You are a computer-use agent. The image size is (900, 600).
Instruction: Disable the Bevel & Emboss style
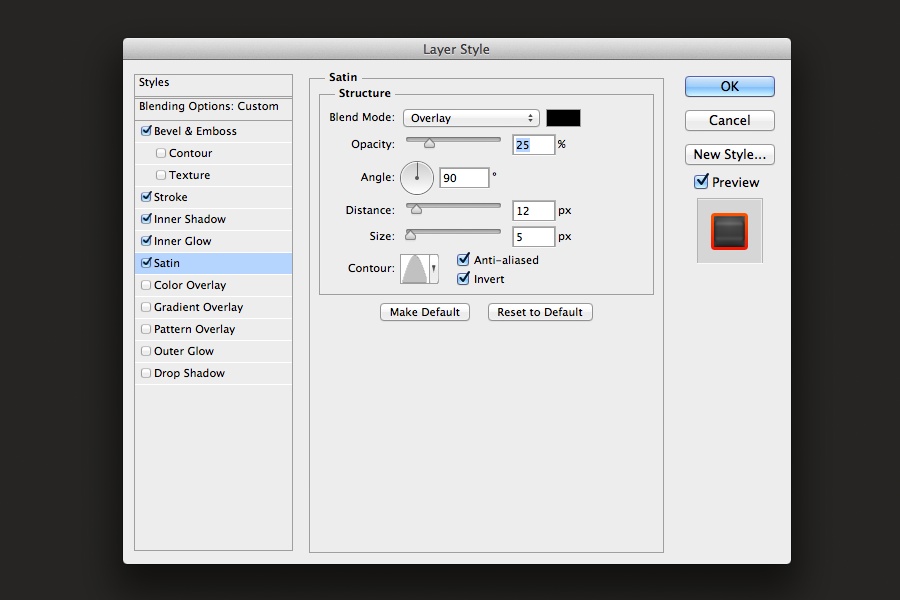pyautogui.click(x=146, y=131)
